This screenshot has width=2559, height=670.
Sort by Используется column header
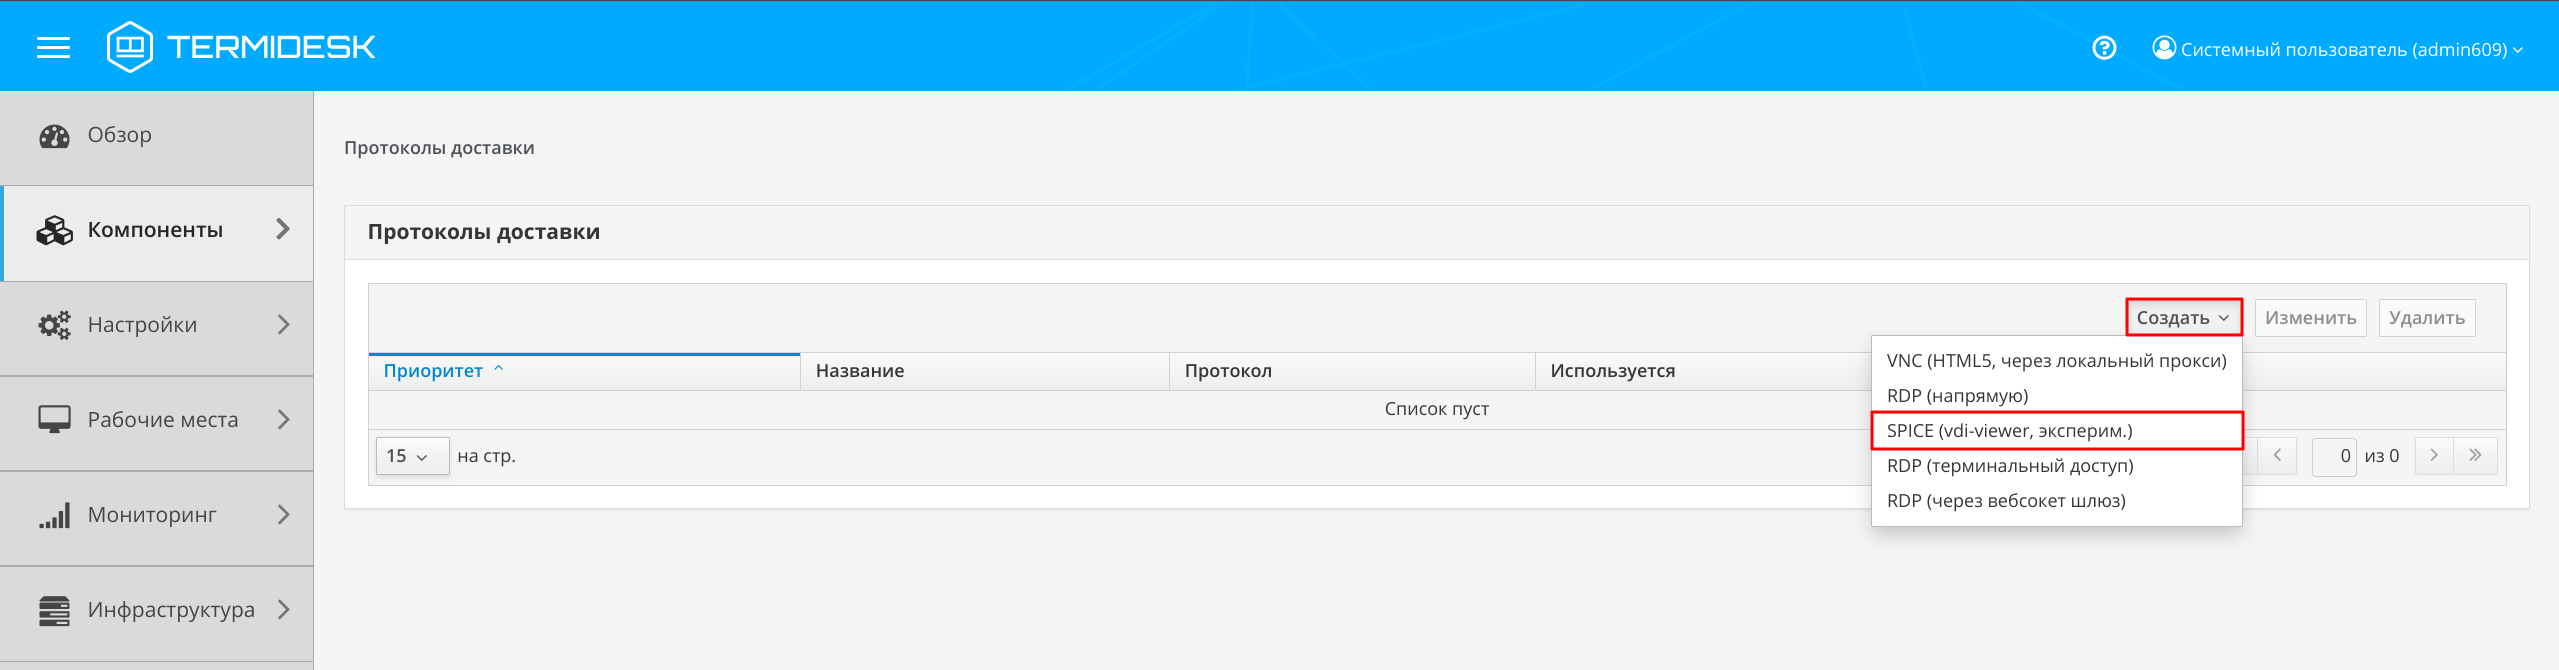coord(1703,371)
